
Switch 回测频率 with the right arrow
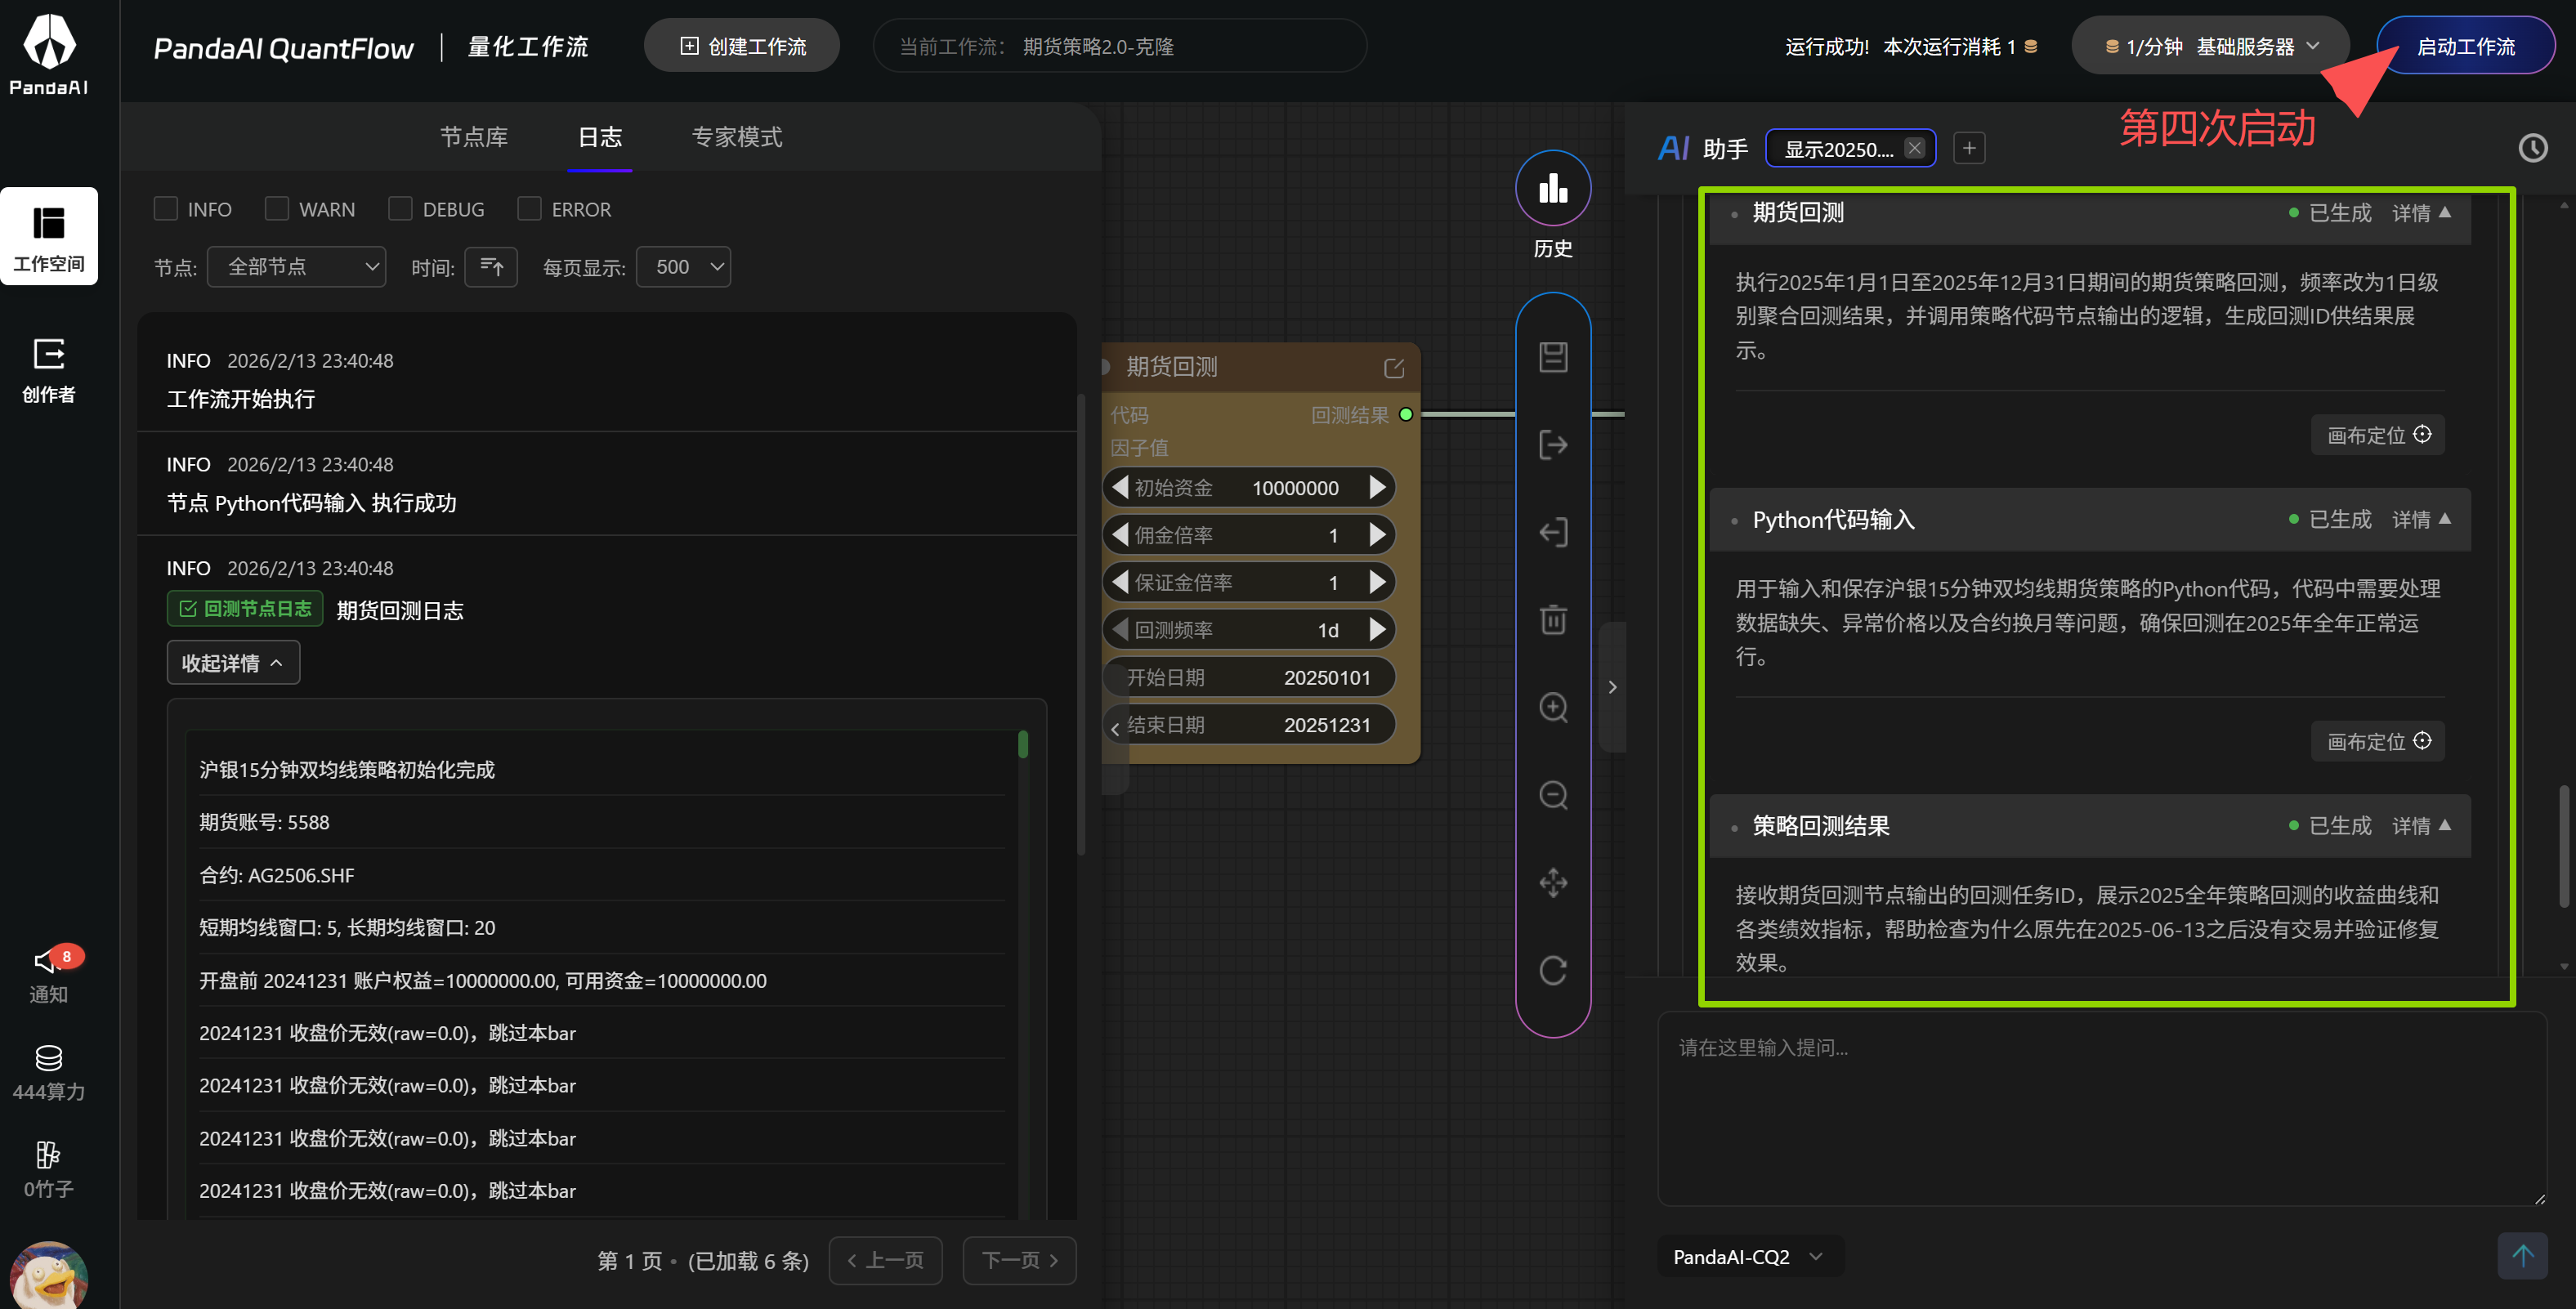pos(1377,630)
